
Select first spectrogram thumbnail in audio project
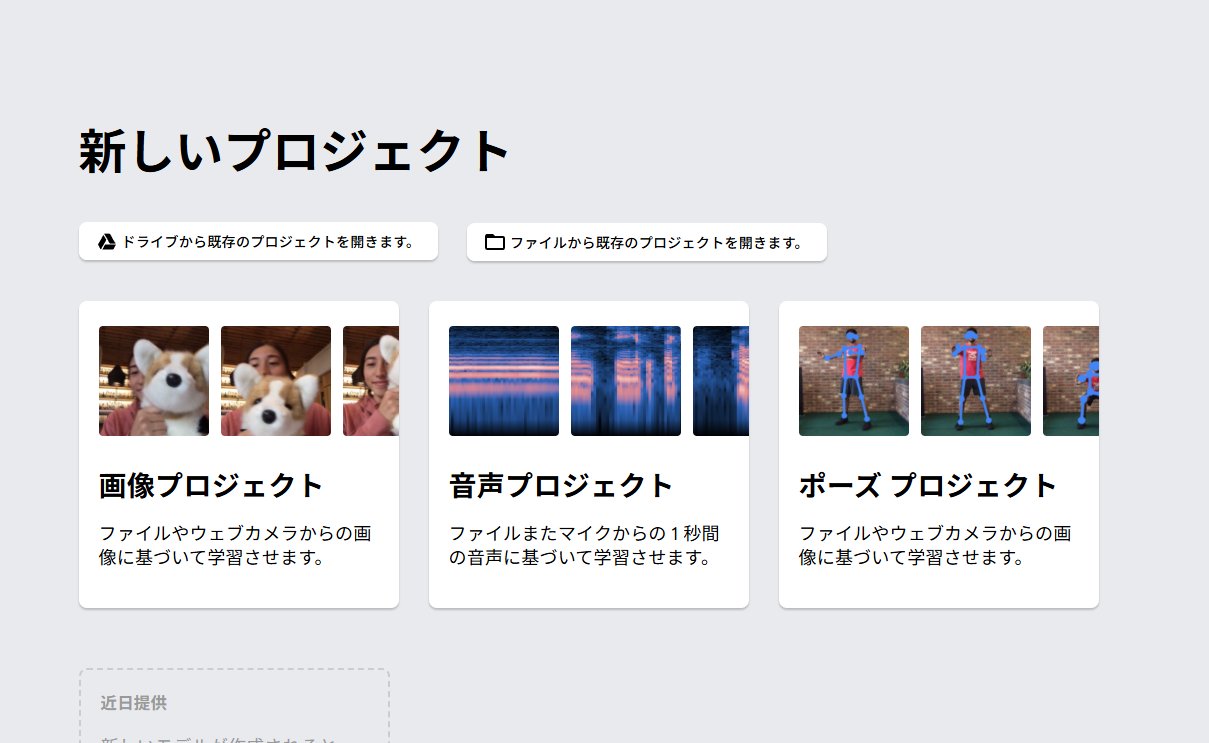point(504,381)
